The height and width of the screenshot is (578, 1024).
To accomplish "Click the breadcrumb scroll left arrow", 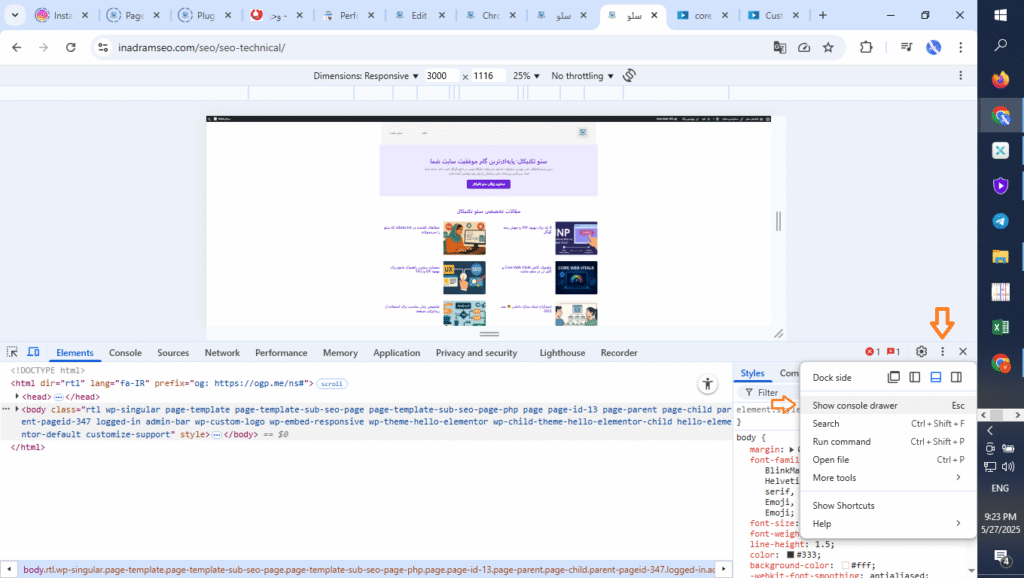I will (8, 570).
